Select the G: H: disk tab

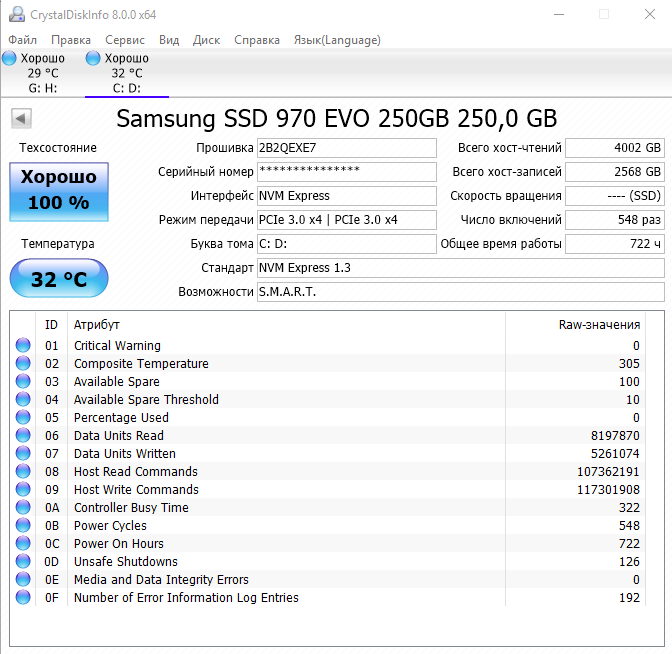click(x=42, y=73)
